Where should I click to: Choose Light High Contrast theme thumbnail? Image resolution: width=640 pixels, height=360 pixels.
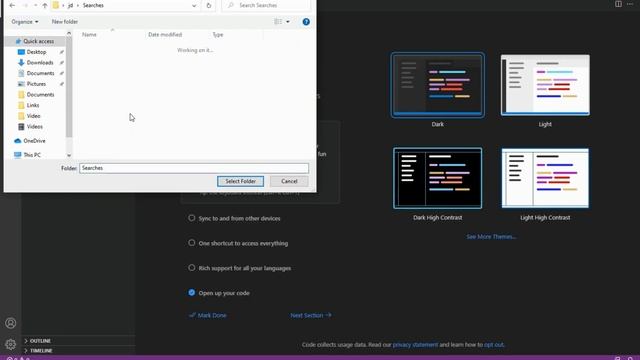point(545,178)
